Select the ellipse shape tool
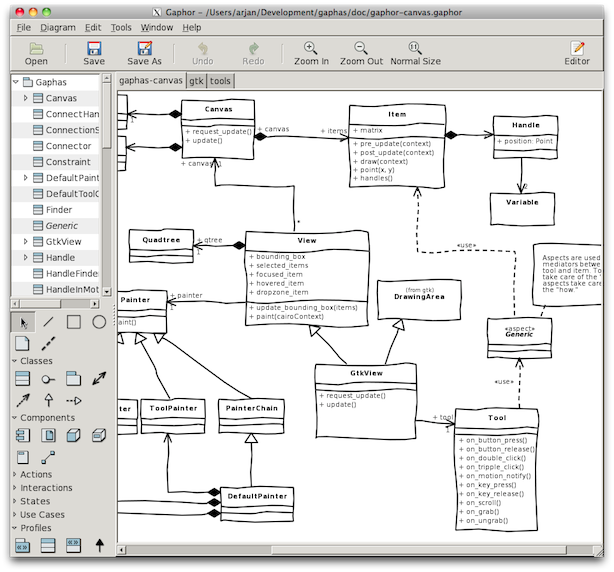Image resolution: width=614 pixels, height=572 pixels. click(x=99, y=322)
